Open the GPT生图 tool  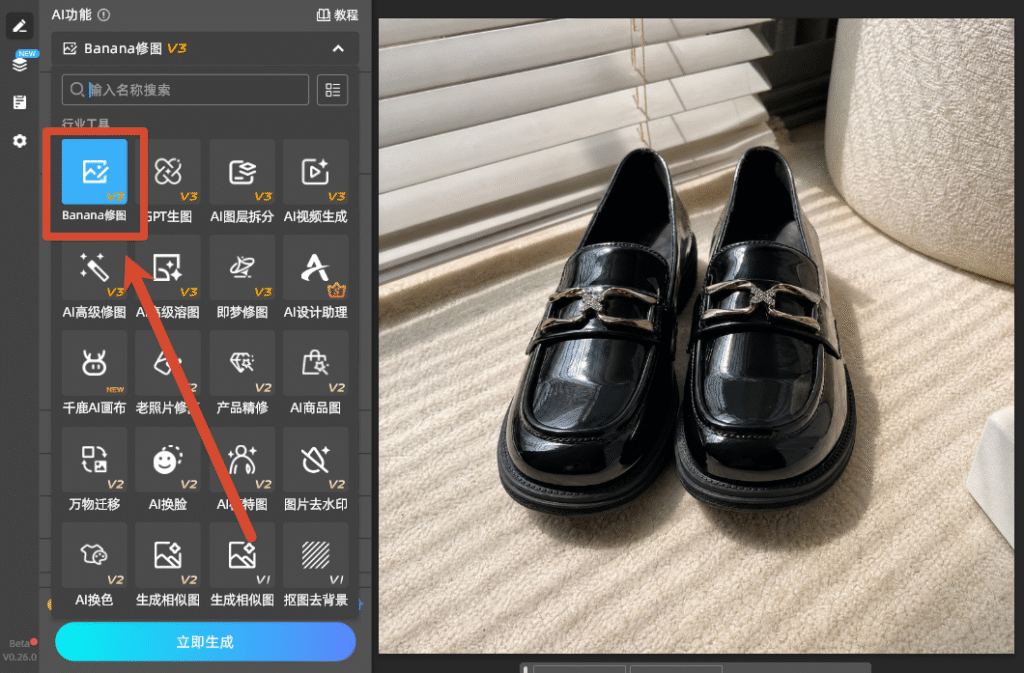click(168, 171)
